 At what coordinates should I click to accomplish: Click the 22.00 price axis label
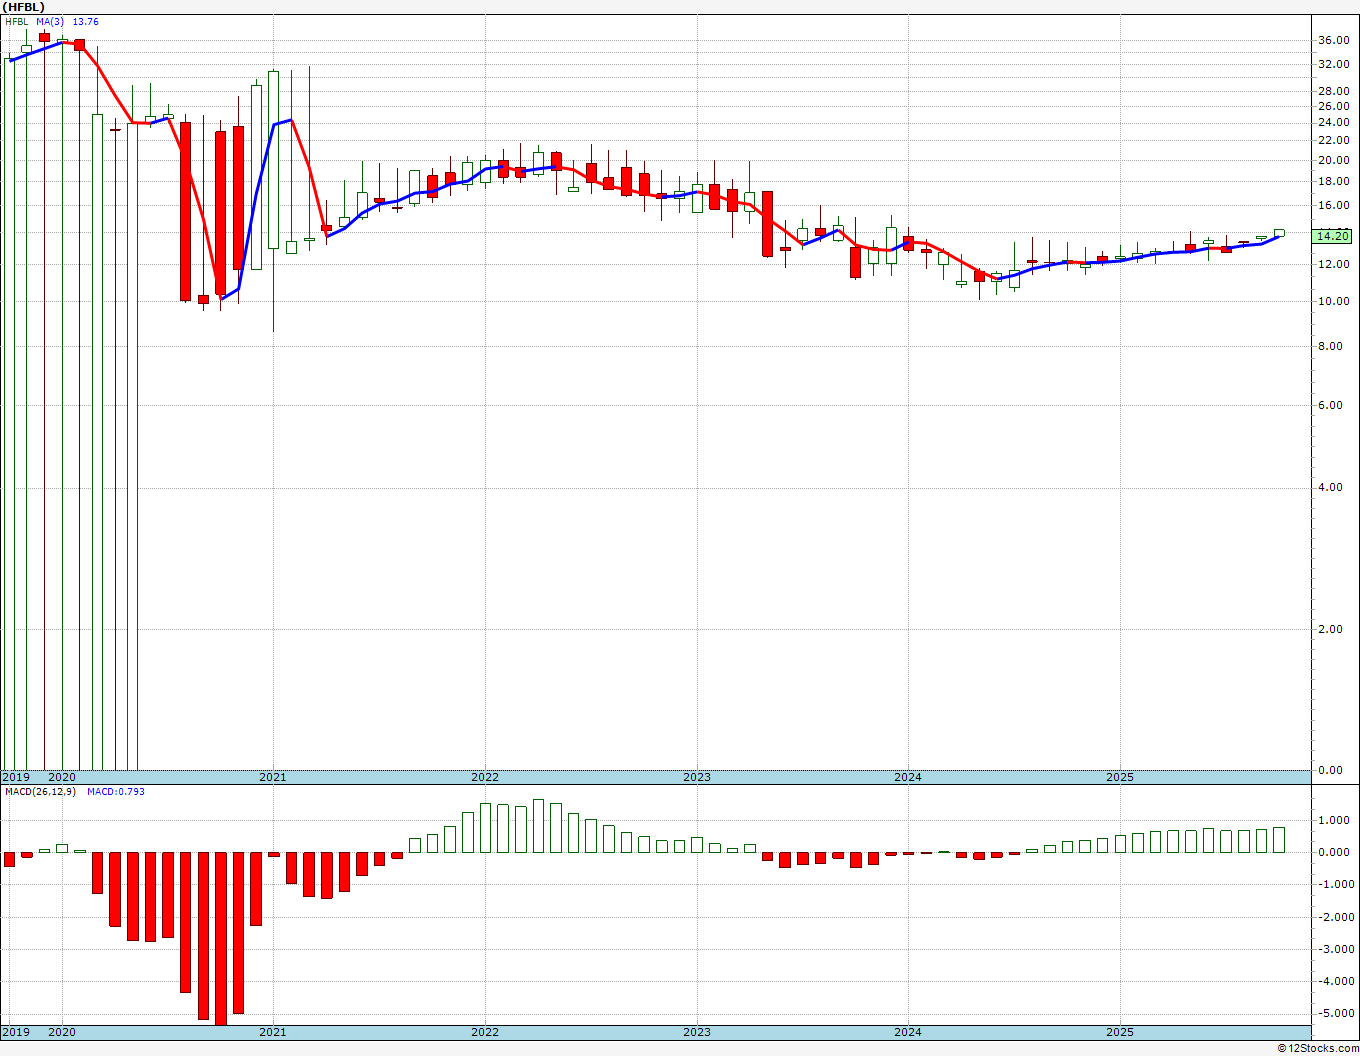1334,140
